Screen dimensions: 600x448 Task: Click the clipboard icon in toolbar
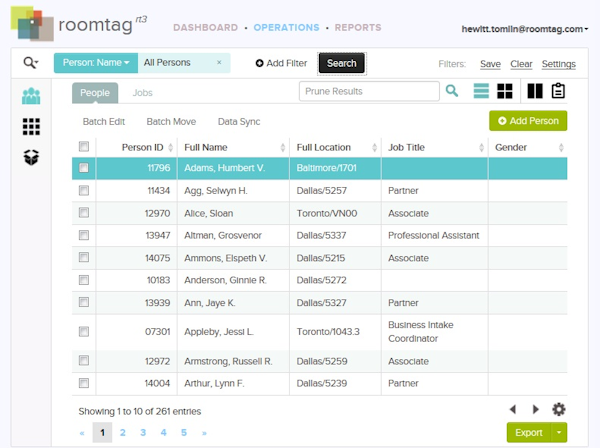pyautogui.click(x=558, y=92)
